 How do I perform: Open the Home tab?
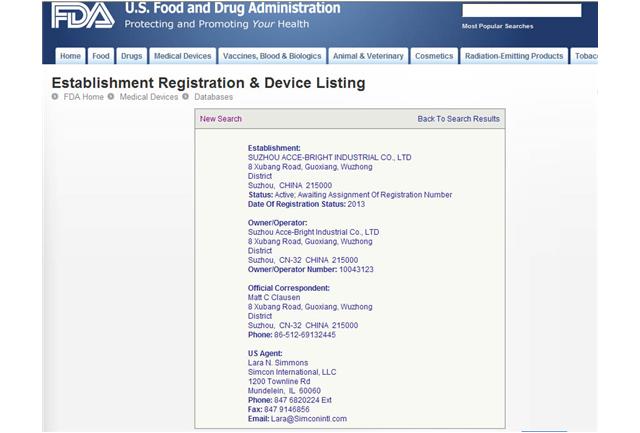[x=70, y=56]
